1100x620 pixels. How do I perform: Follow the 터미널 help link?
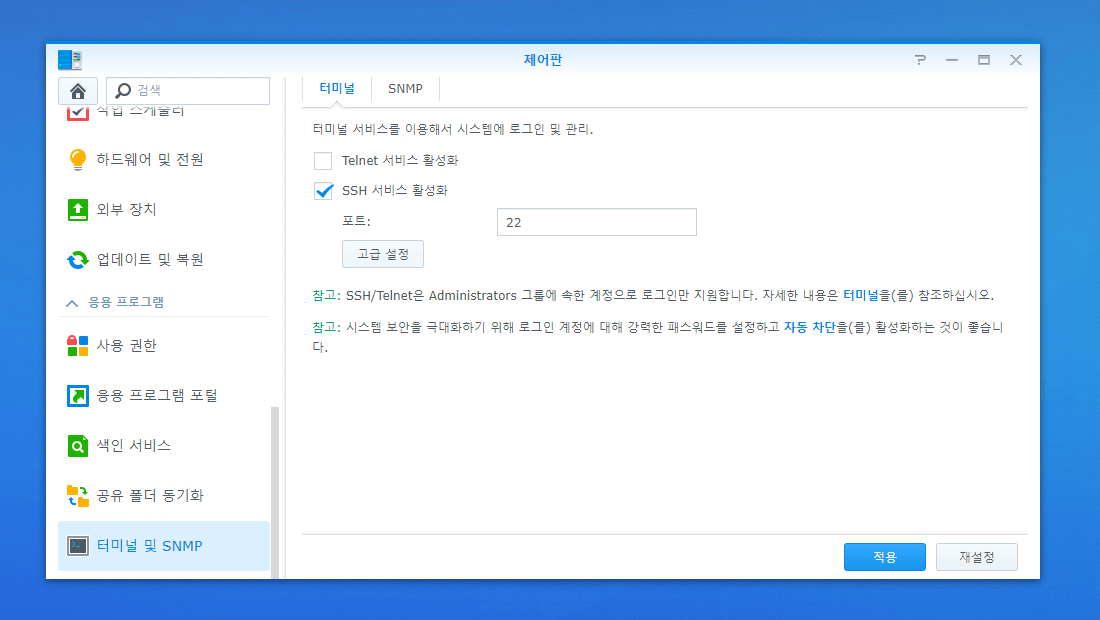pyautogui.click(x=861, y=295)
